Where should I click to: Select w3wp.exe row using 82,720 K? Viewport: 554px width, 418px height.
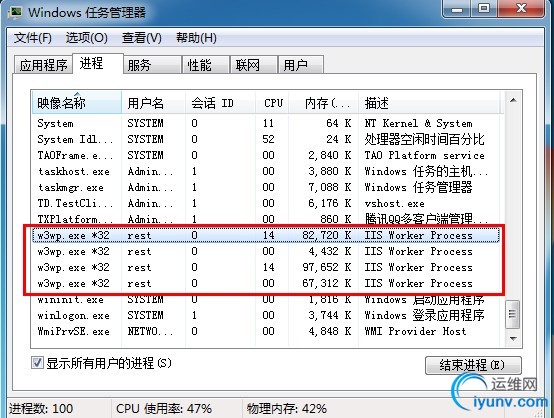pyautogui.click(x=266, y=235)
